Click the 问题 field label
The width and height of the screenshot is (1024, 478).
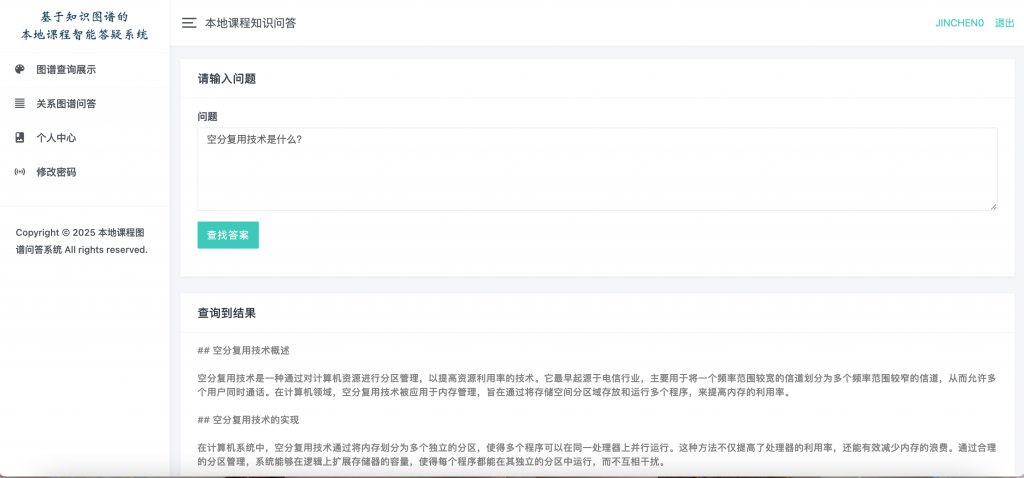click(x=208, y=116)
